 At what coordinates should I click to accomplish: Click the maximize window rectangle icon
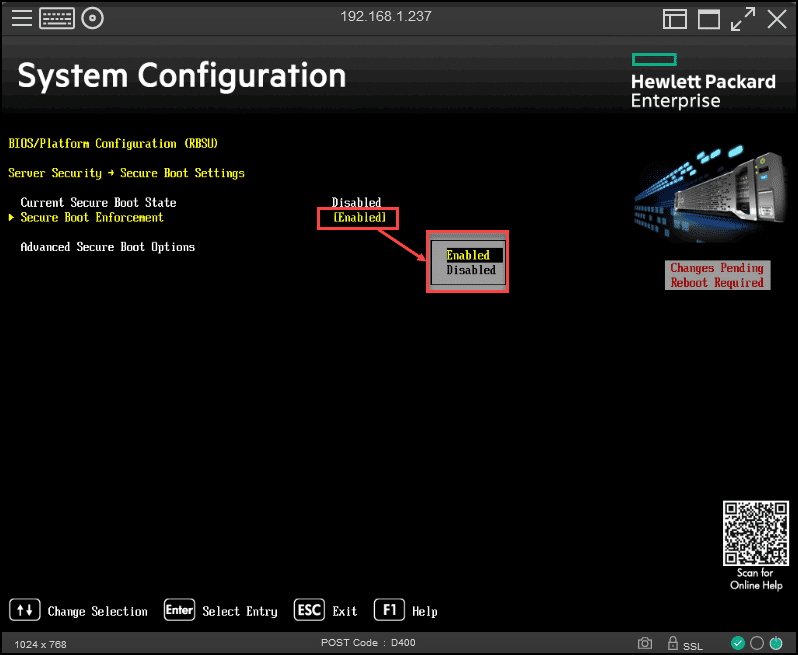[708, 19]
